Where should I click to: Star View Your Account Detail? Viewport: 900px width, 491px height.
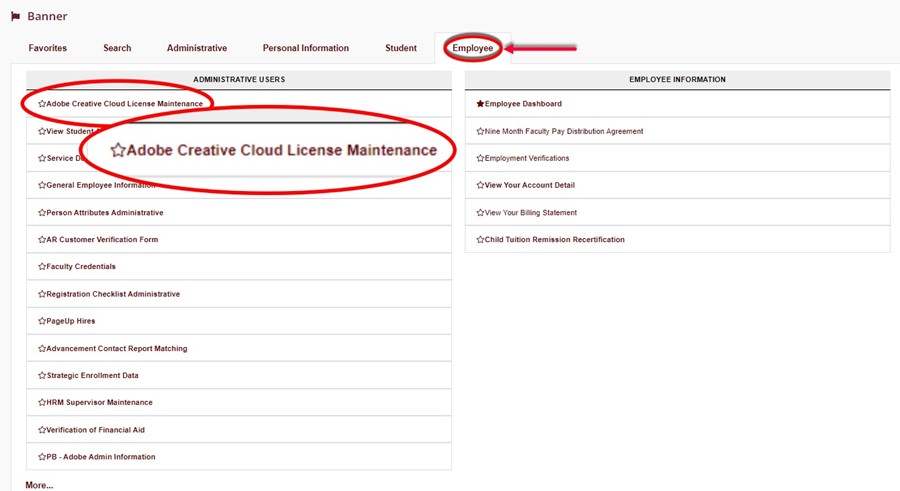(x=480, y=185)
